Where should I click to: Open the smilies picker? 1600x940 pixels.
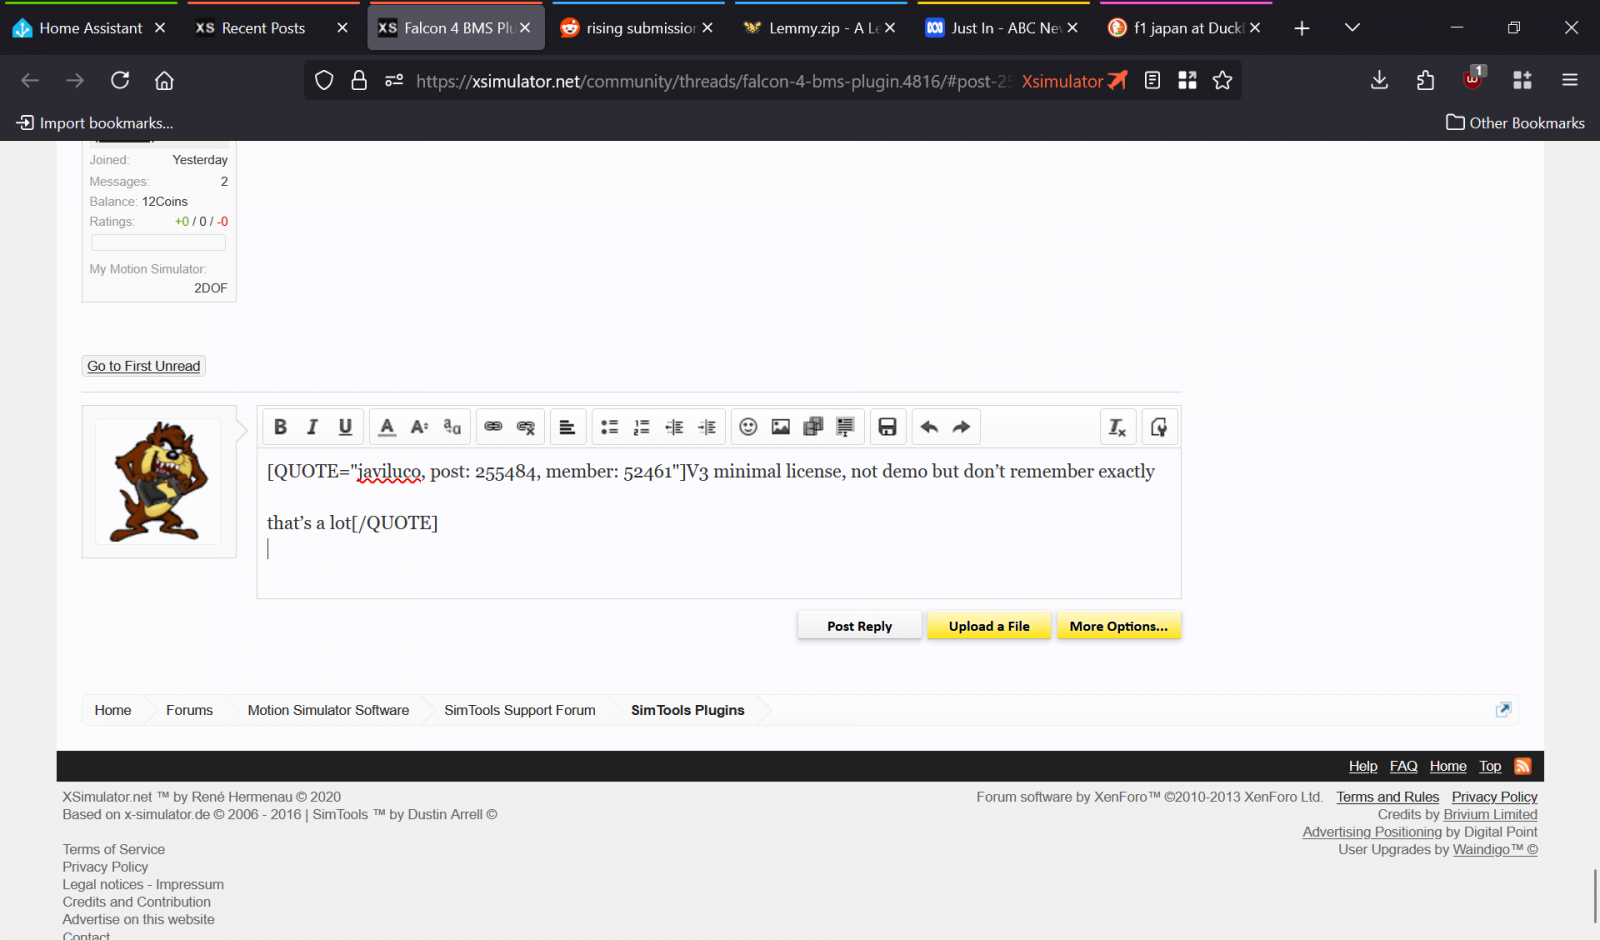tap(748, 427)
